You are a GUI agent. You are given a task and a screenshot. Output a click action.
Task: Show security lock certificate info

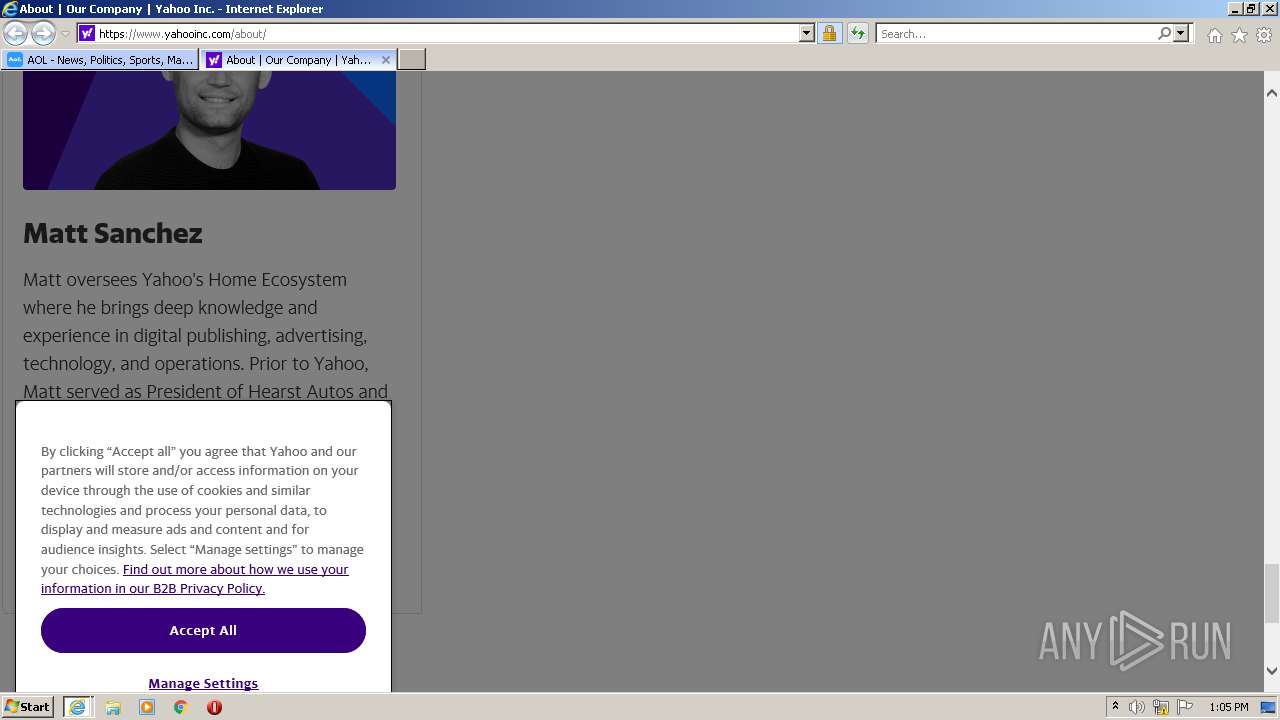[x=829, y=33]
